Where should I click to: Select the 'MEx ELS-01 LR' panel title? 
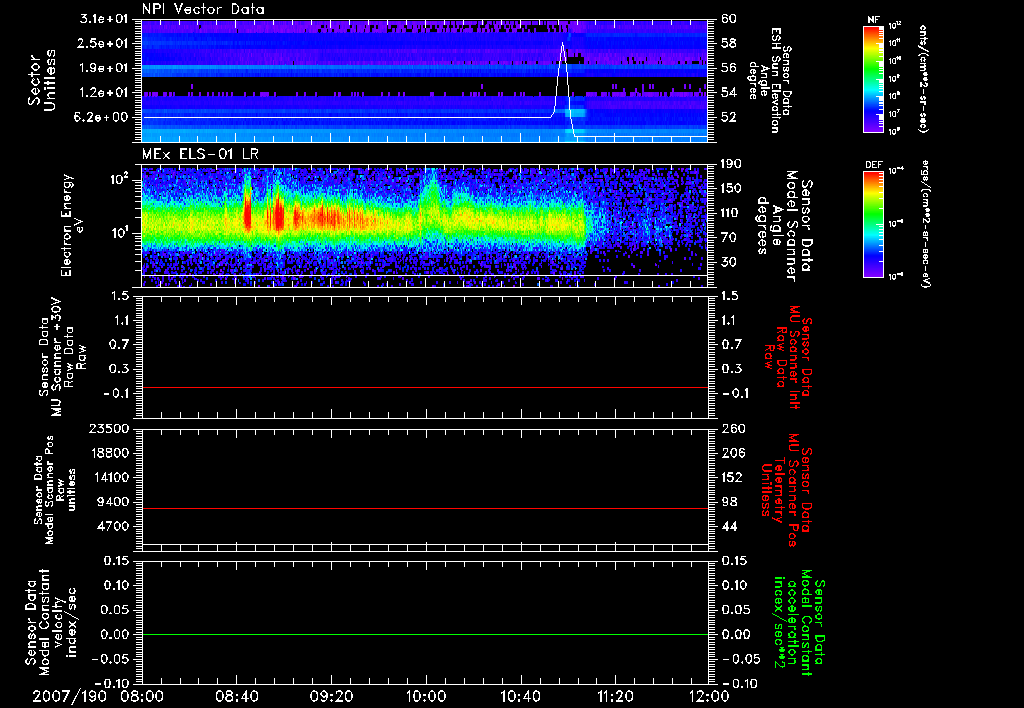pos(200,154)
